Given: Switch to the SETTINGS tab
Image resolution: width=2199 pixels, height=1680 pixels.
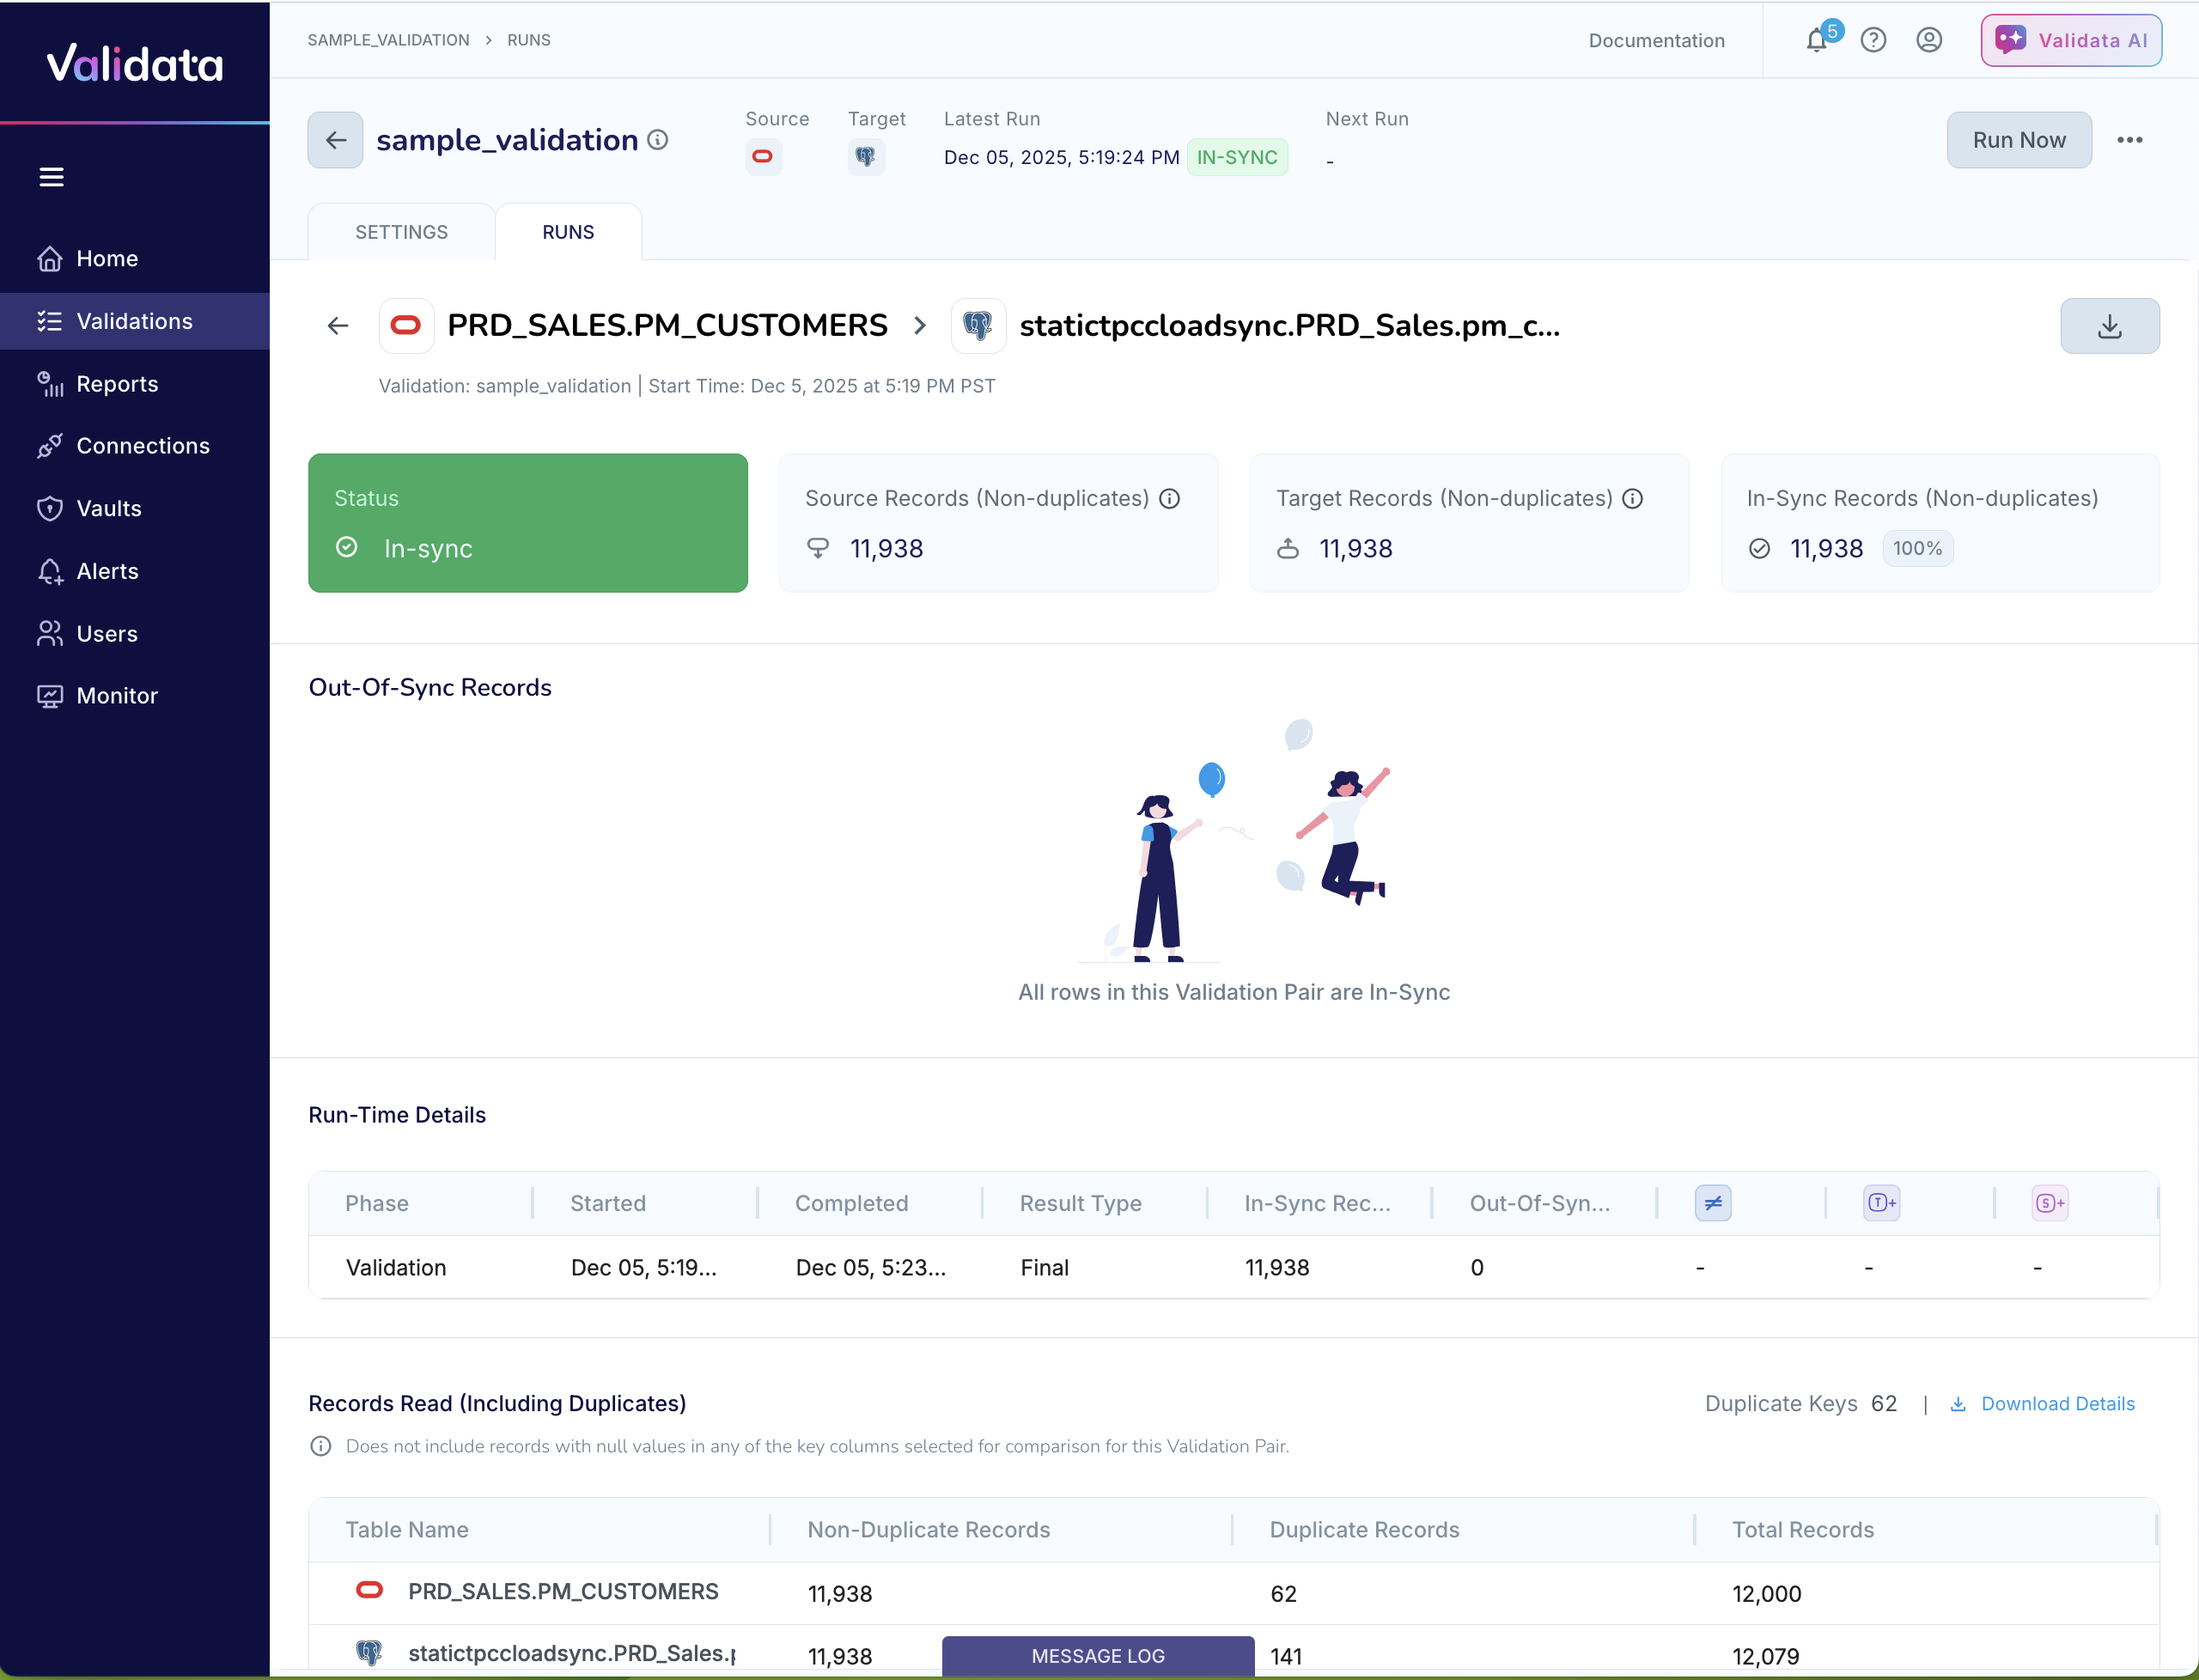Looking at the screenshot, I should pos(401,231).
